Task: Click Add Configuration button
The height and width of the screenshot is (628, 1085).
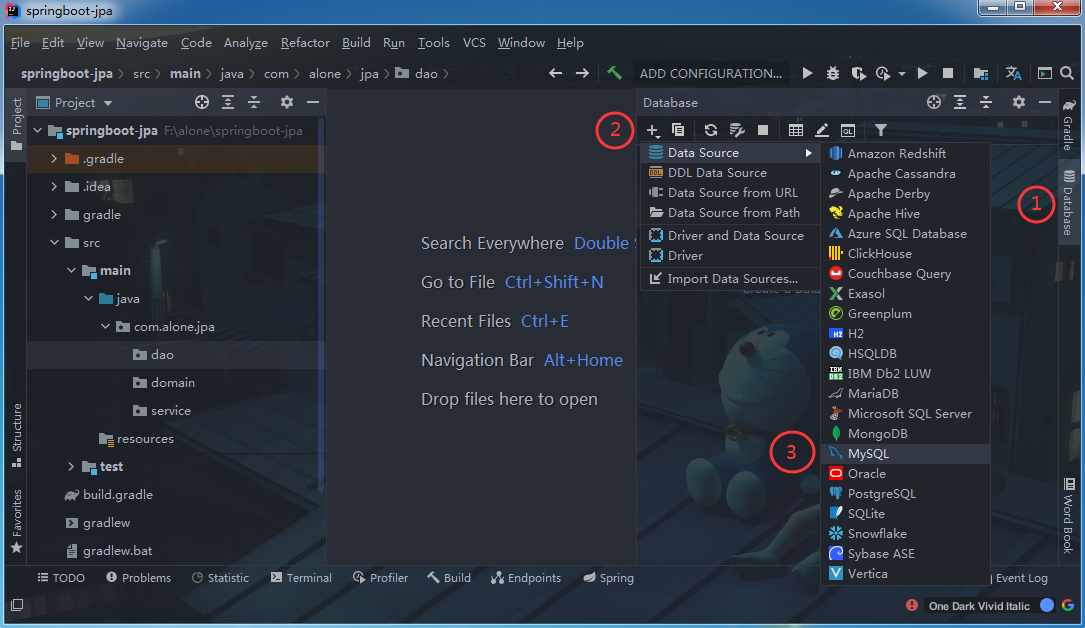Action: click(x=711, y=73)
